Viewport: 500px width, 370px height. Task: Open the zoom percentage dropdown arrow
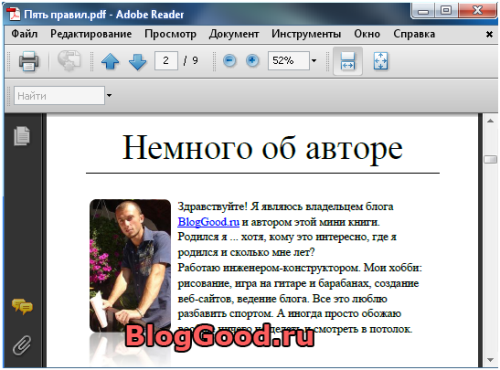(314, 61)
